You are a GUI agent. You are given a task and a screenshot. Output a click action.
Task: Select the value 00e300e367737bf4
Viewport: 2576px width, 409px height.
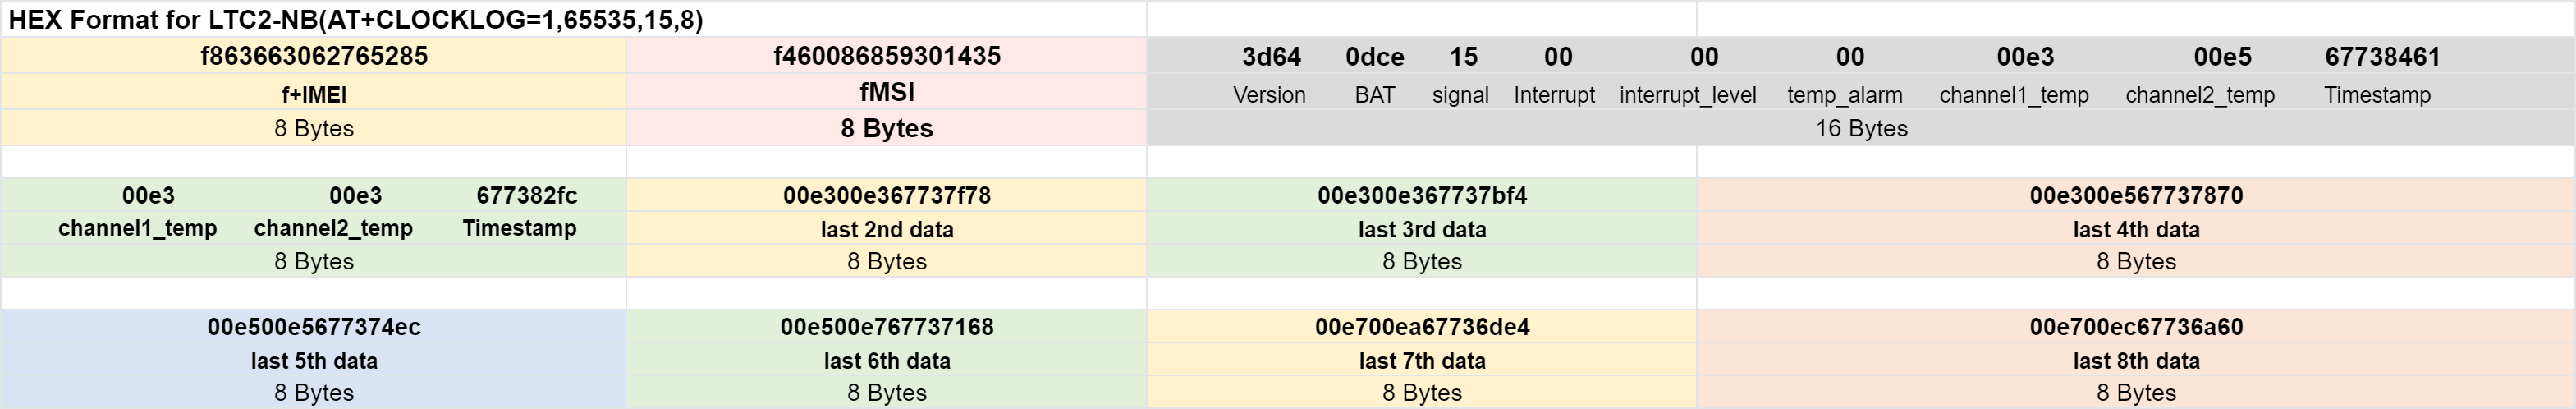click(x=1422, y=195)
